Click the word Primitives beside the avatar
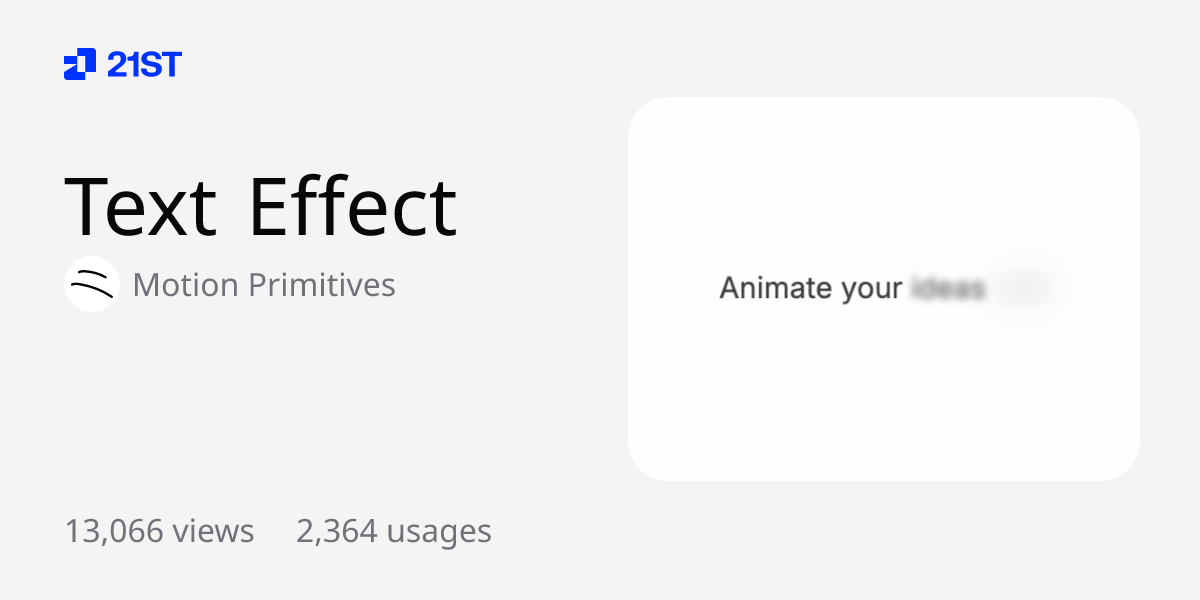 click(x=321, y=285)
